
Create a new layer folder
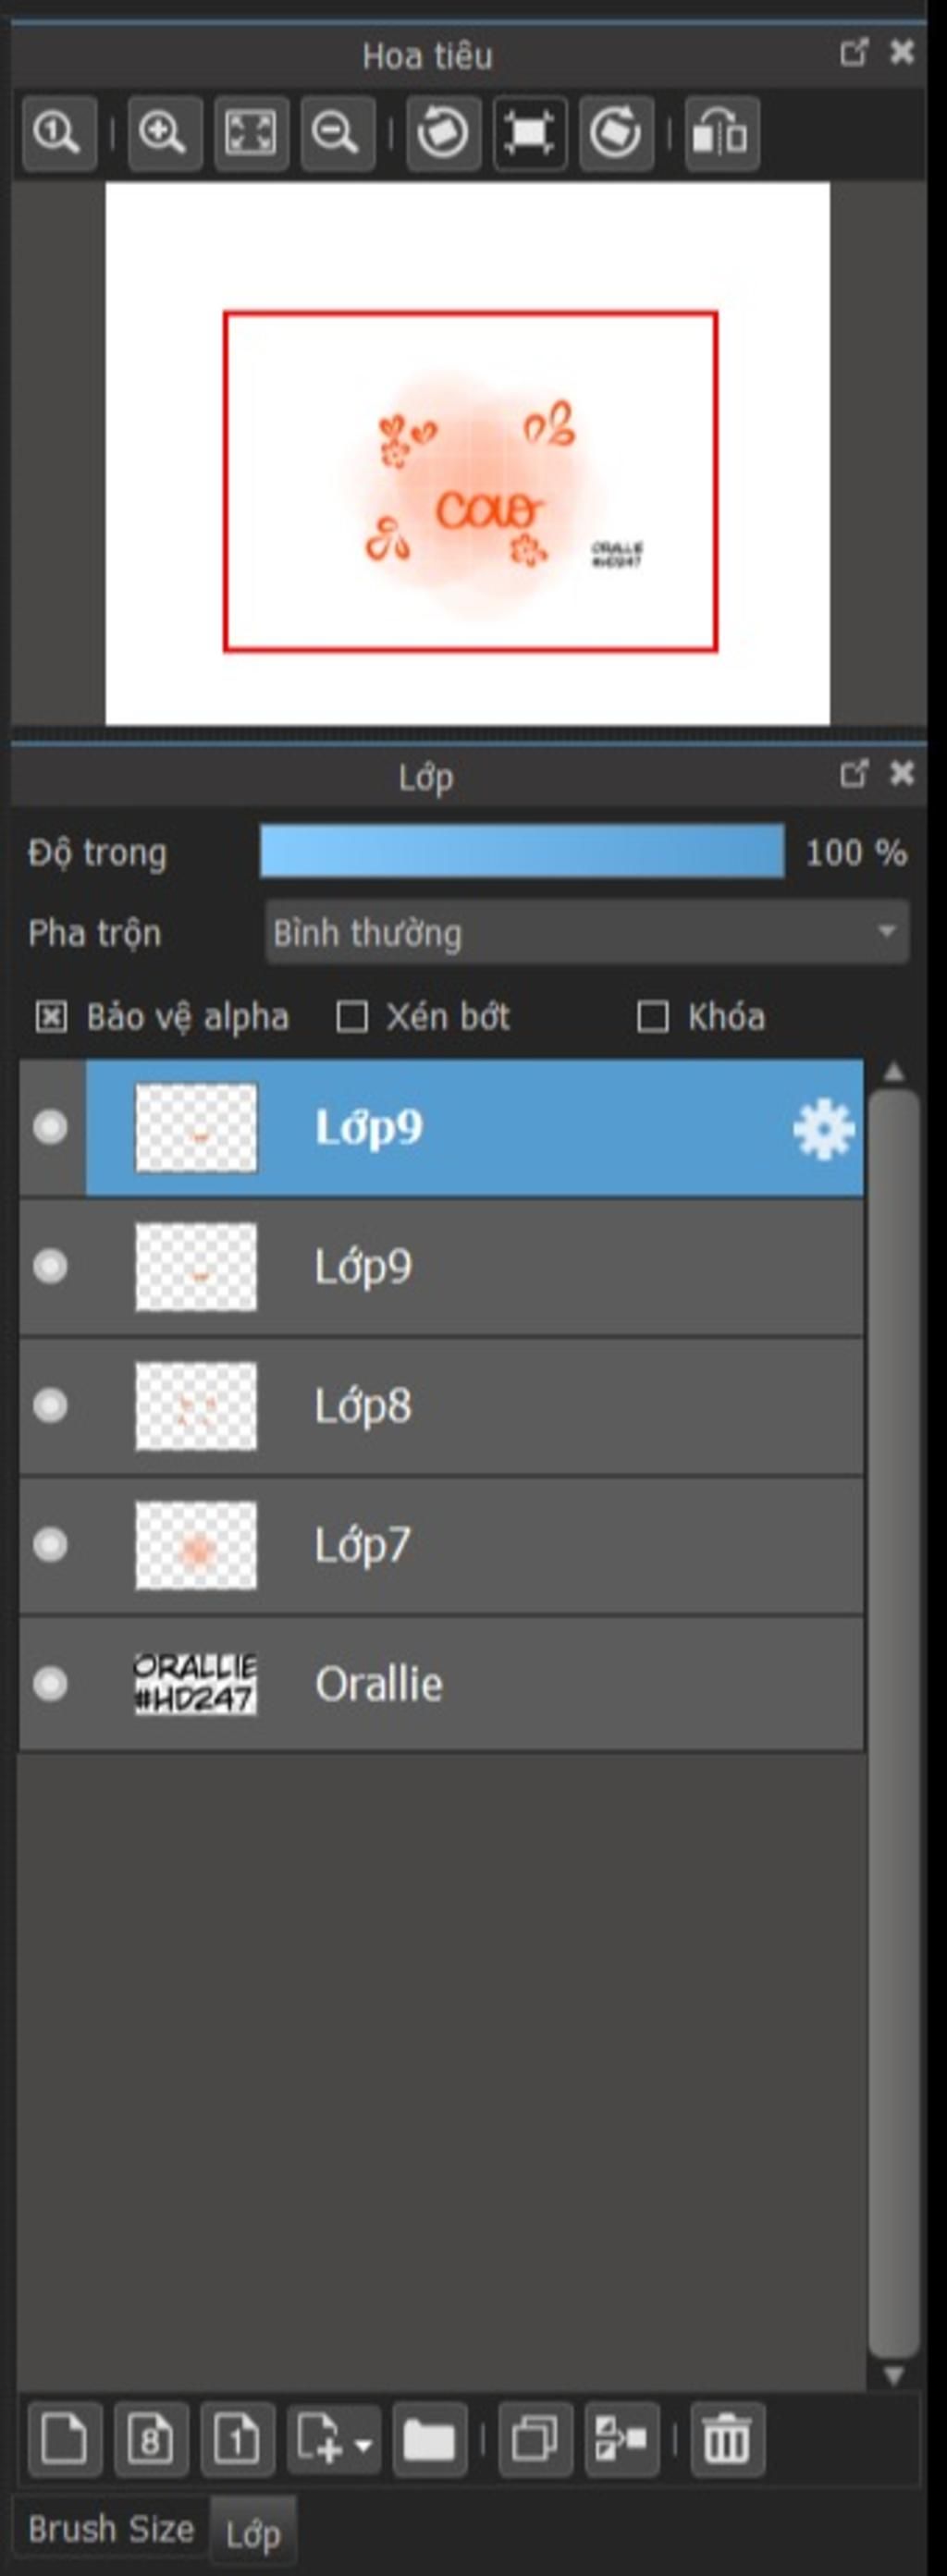pyautogui.click(x=429, y=2440)
